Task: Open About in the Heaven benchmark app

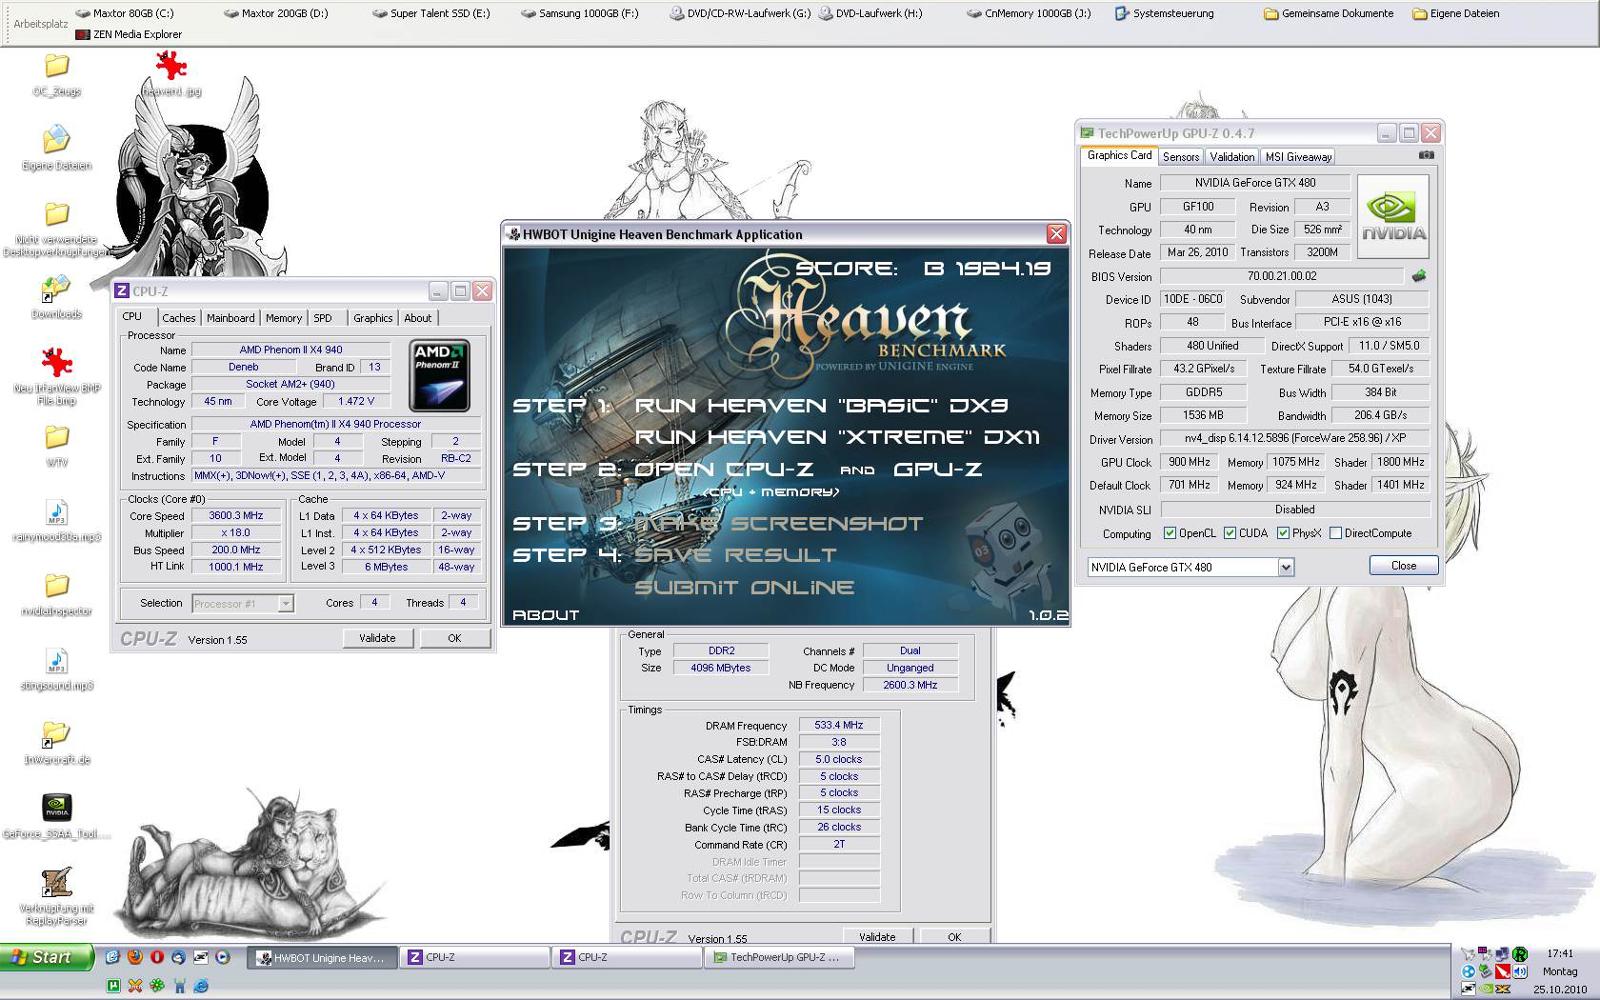Action: [546, 615]
